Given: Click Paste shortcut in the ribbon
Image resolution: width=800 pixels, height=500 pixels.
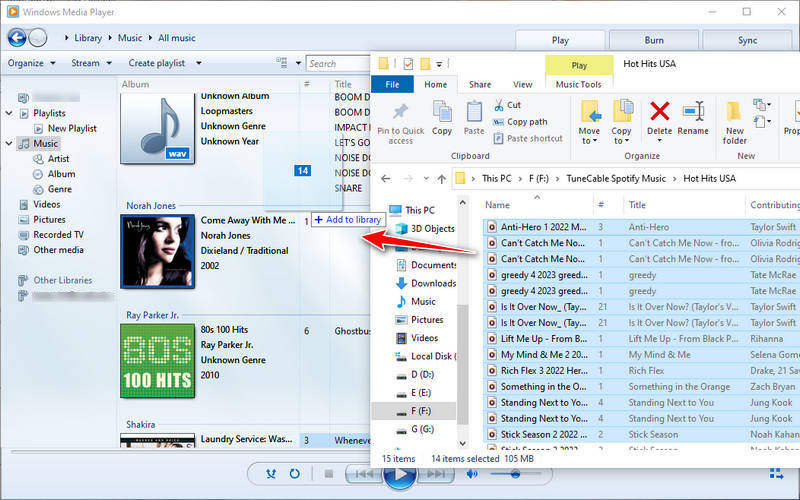Looking at the screenshot, I should (528, 138).
